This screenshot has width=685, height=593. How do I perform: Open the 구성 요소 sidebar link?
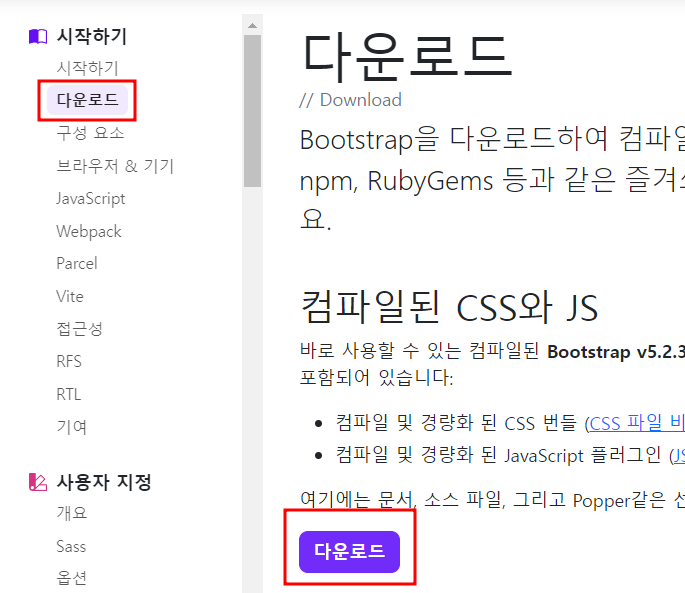point(90,133)
